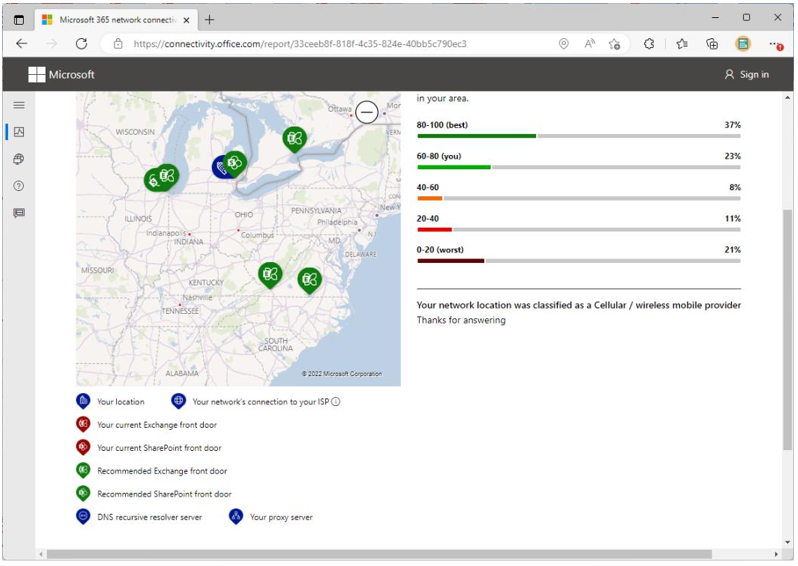Click the 80-100 (best) progress bar
Image resolution: width=798 pixels, height=566 pixels.
(x=579, y=136)
